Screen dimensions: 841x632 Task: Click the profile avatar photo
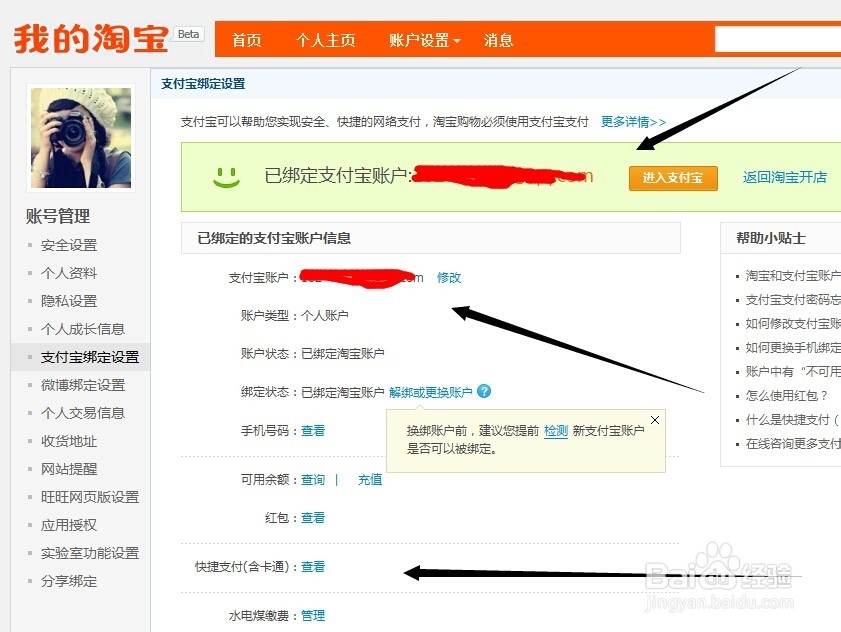(x=81, y=138)
